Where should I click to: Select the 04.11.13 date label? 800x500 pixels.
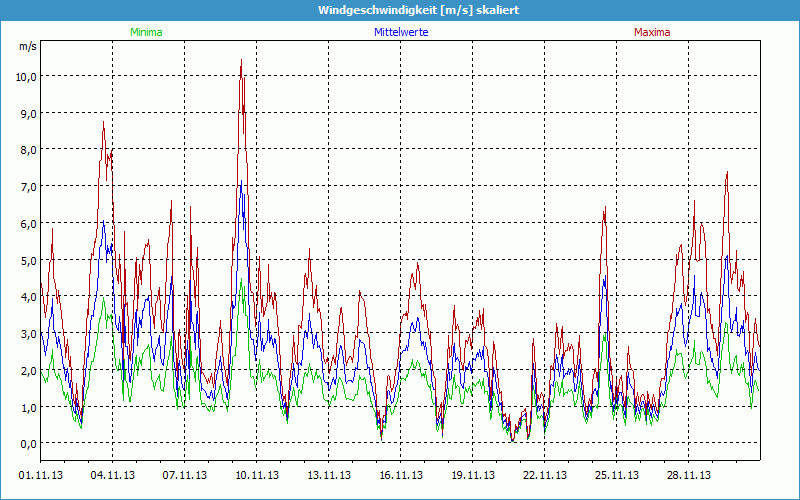point(113,476)
